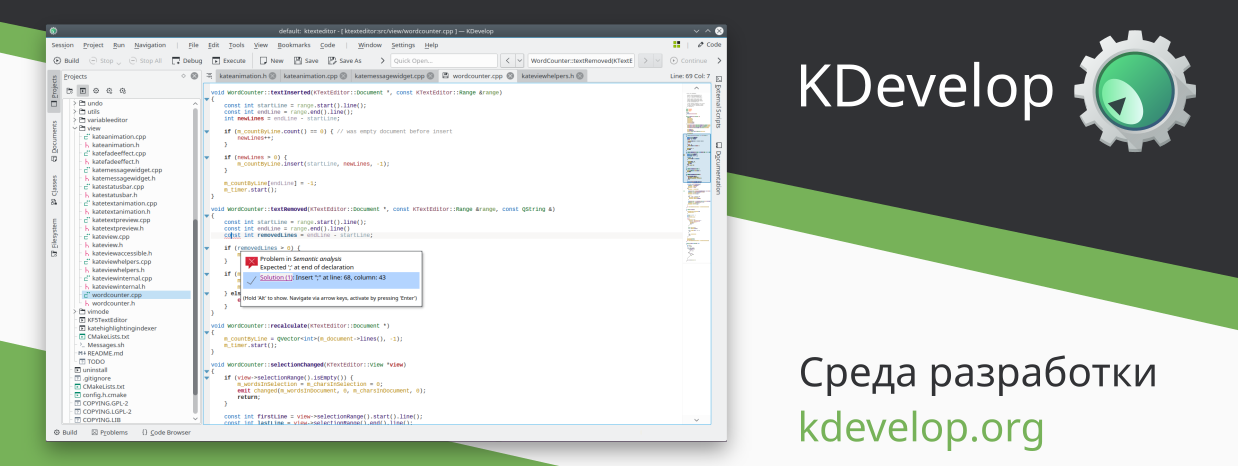
Task: Click the Save toolbar icon
Action: point(298,61)
